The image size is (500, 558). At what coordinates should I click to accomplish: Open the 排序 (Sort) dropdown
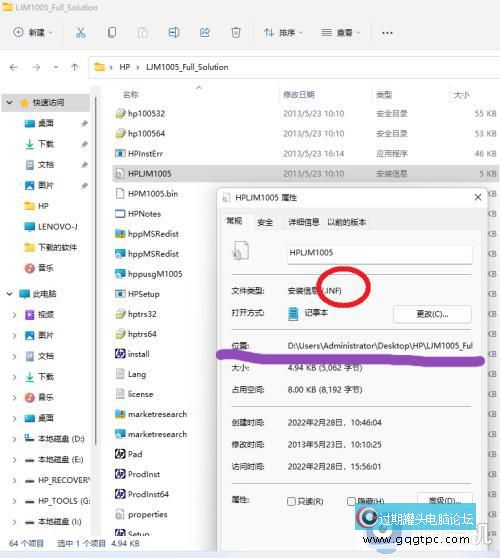click(x=283, y=33)
